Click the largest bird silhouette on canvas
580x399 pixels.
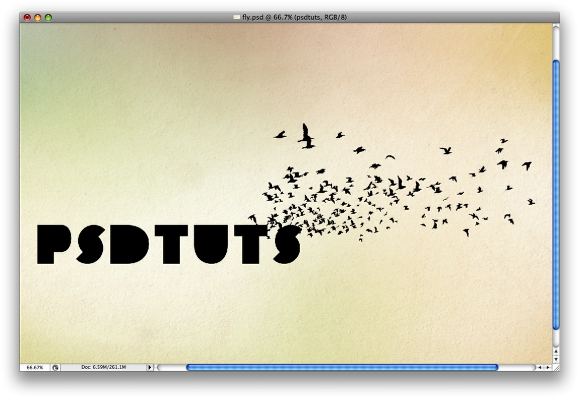(307, 136)
